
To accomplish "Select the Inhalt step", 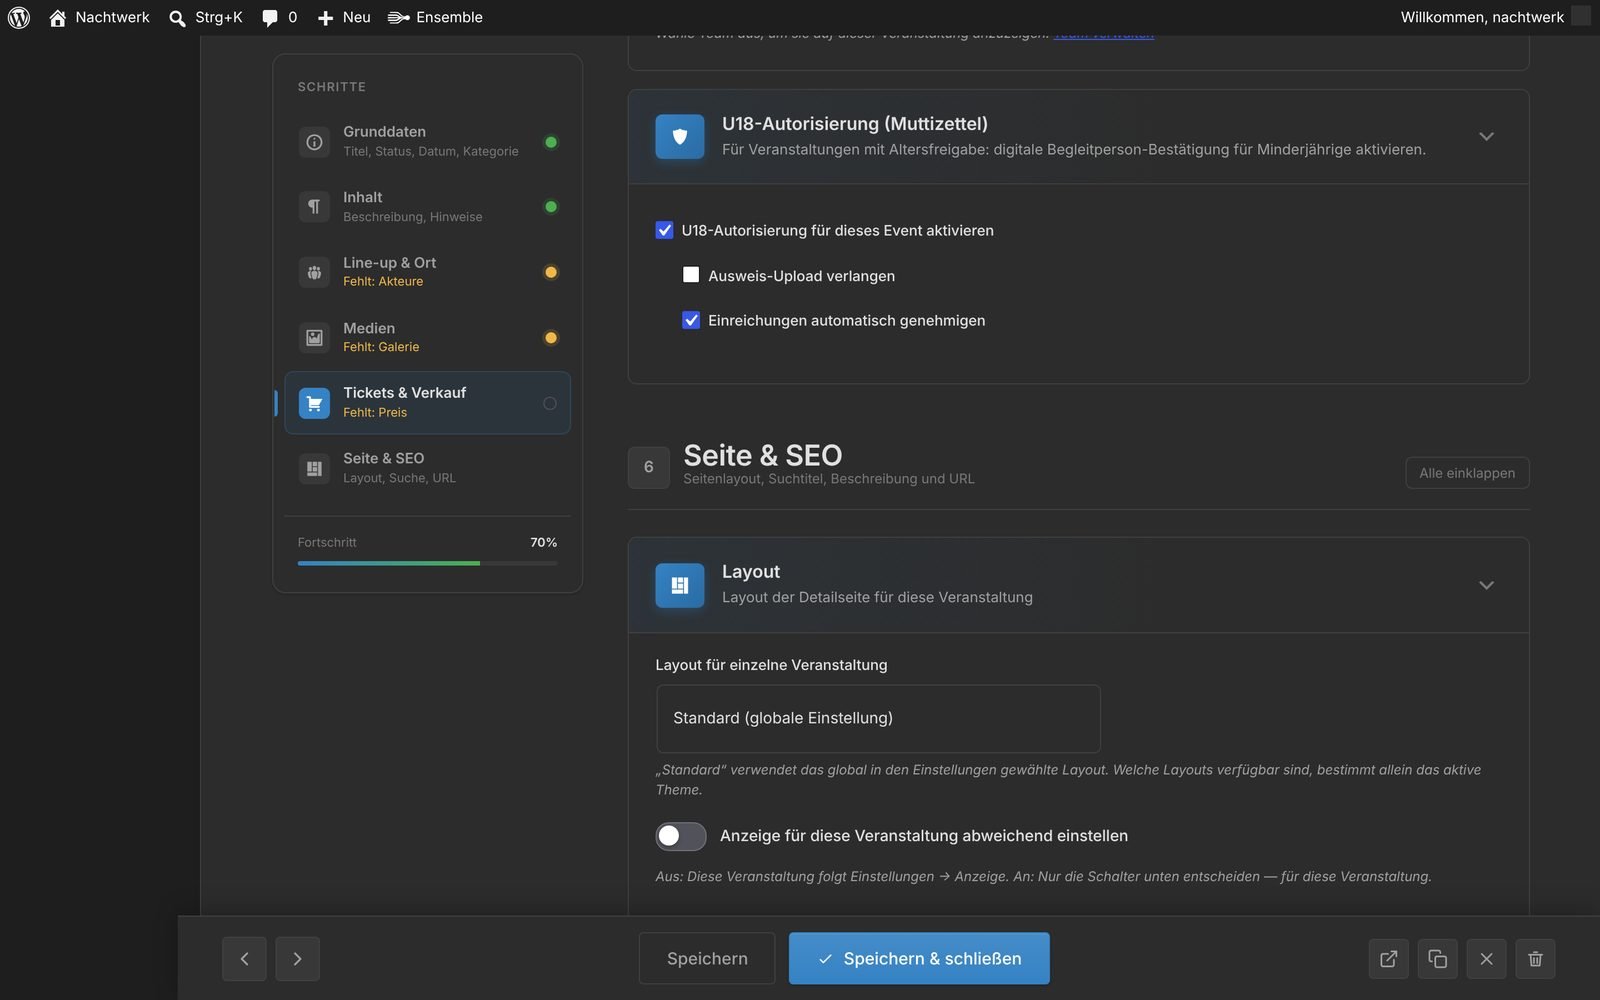I will click(x=428, y=207).
